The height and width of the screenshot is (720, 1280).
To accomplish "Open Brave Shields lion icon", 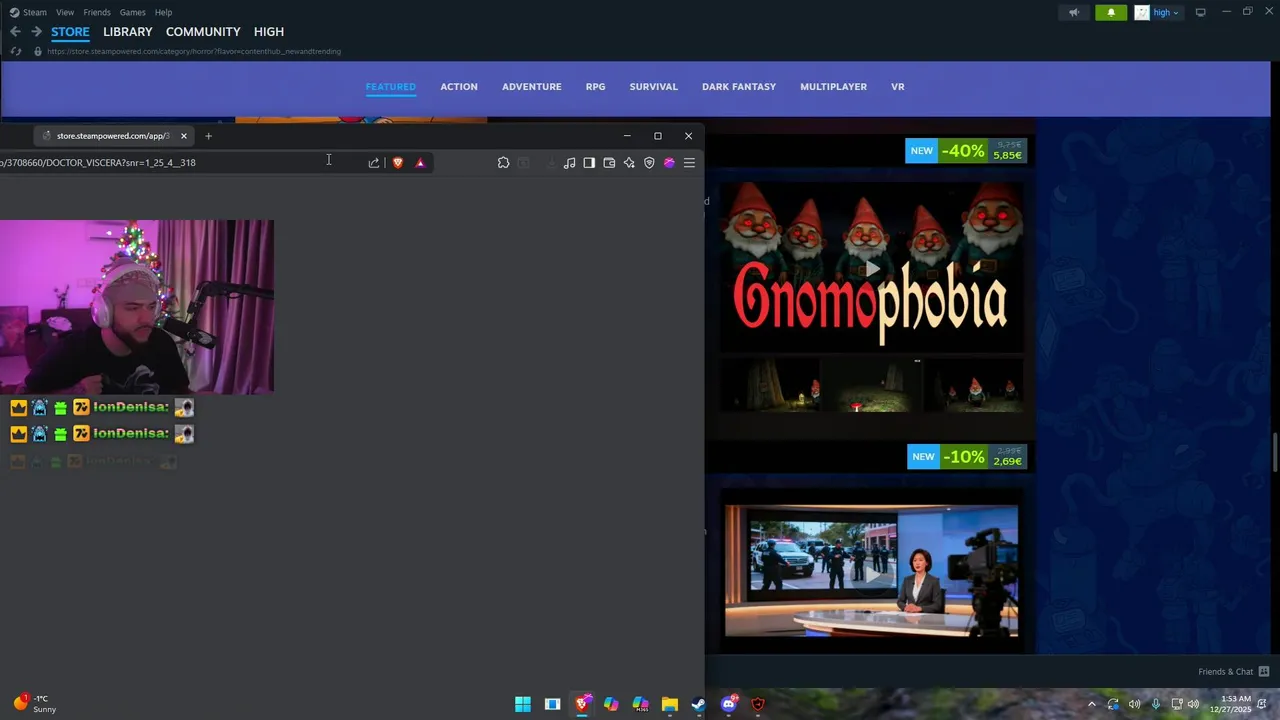I will [398, 163].
